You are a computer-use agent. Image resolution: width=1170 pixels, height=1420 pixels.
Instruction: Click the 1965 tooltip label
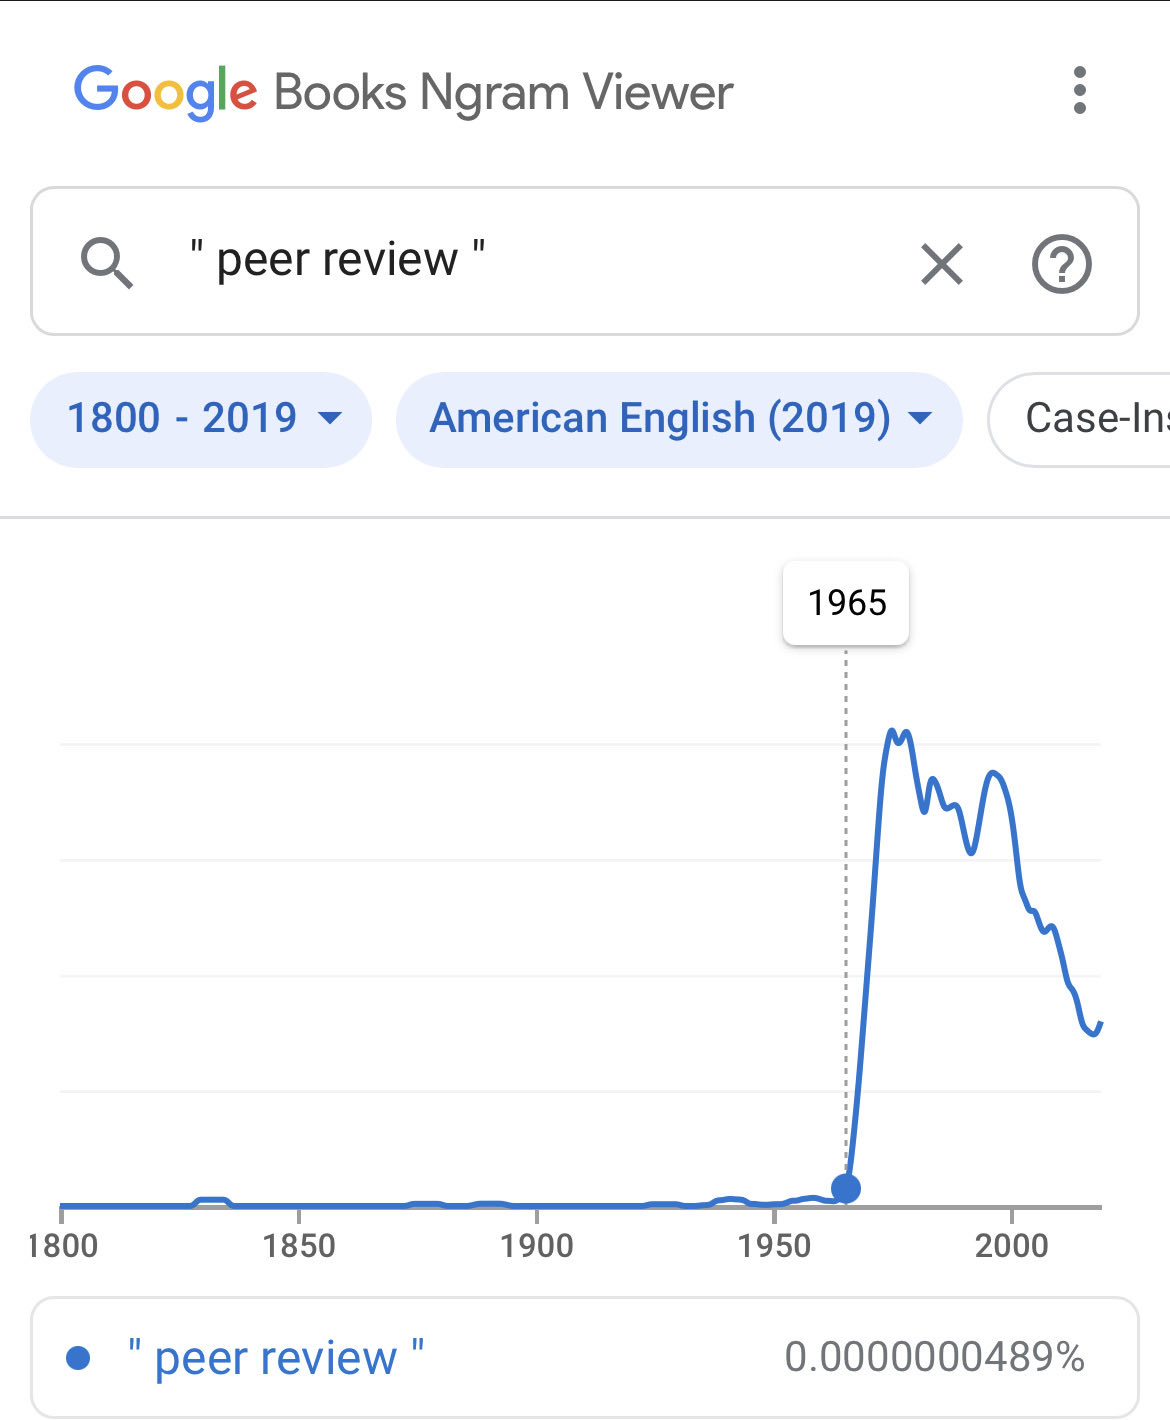(846, 603)
